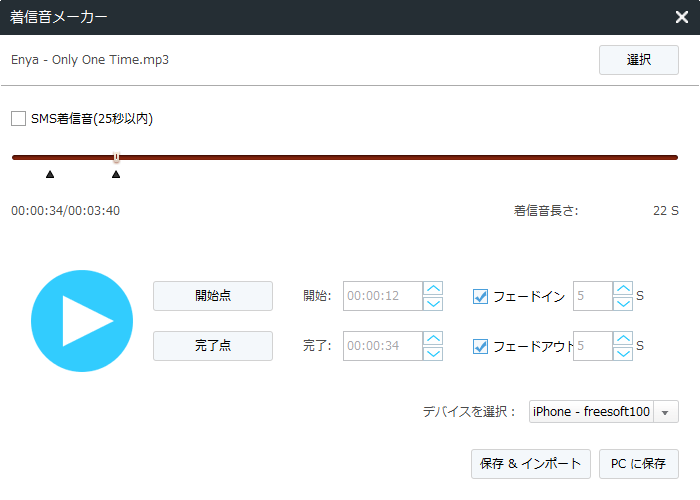The height and width of the screenshot is (500, 700).
Task: Select the start point triangle marker
Action: 50,174
